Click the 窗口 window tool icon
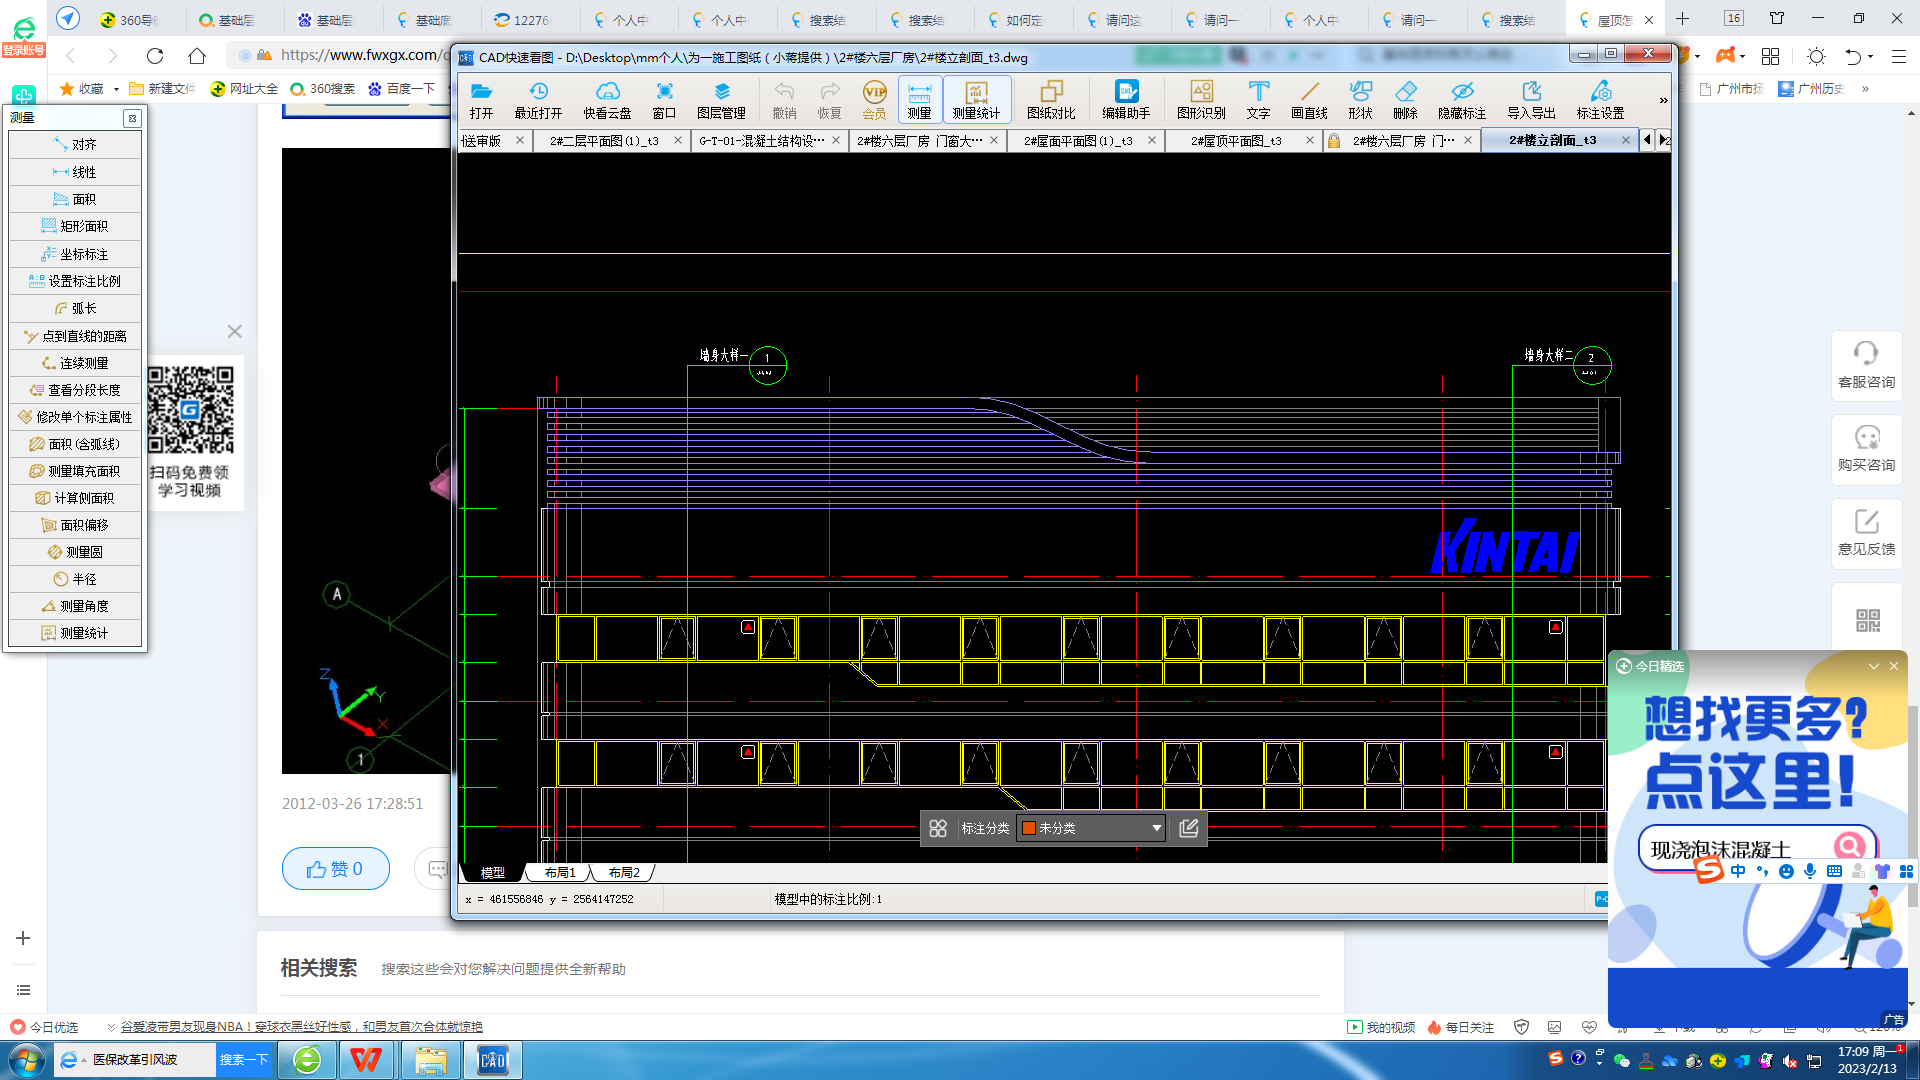Image resolution: width=1920 pixels, height=1080 pixels. (664, 100)
